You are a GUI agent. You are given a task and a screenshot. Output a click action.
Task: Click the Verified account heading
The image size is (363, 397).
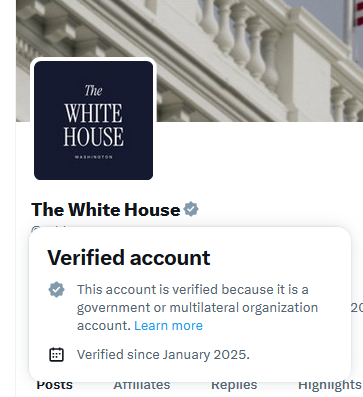coord(129,258)
